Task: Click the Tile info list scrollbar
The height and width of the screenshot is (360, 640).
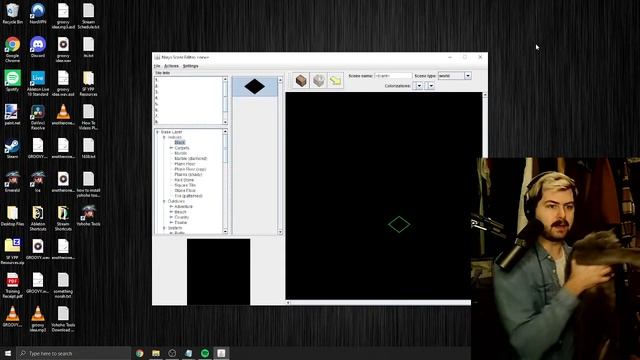Action: coord(225,100)
